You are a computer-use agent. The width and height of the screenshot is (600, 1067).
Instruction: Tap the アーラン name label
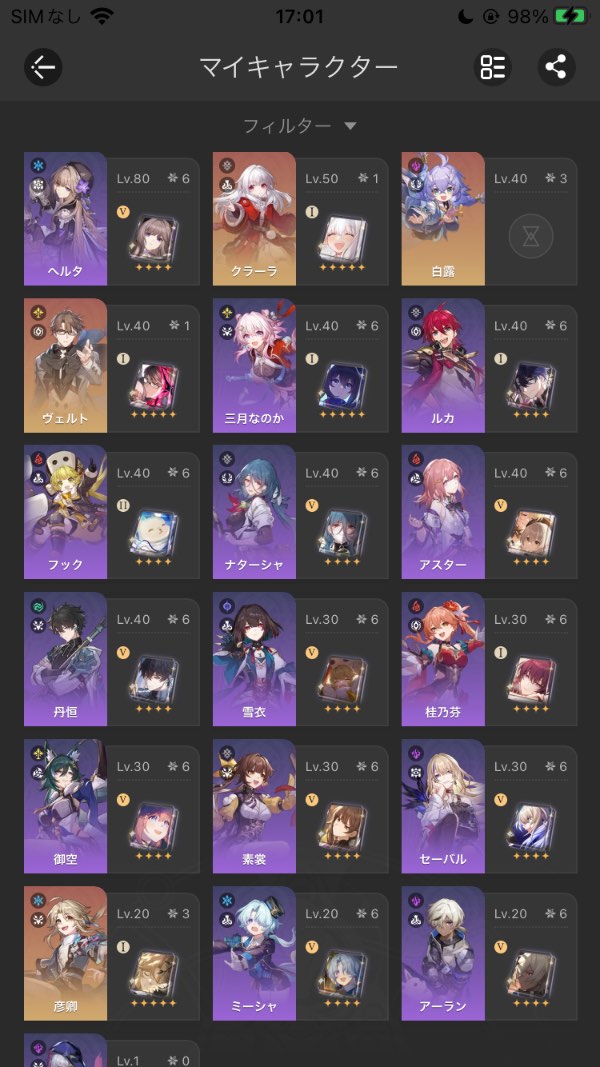[x=443, y=1006]
